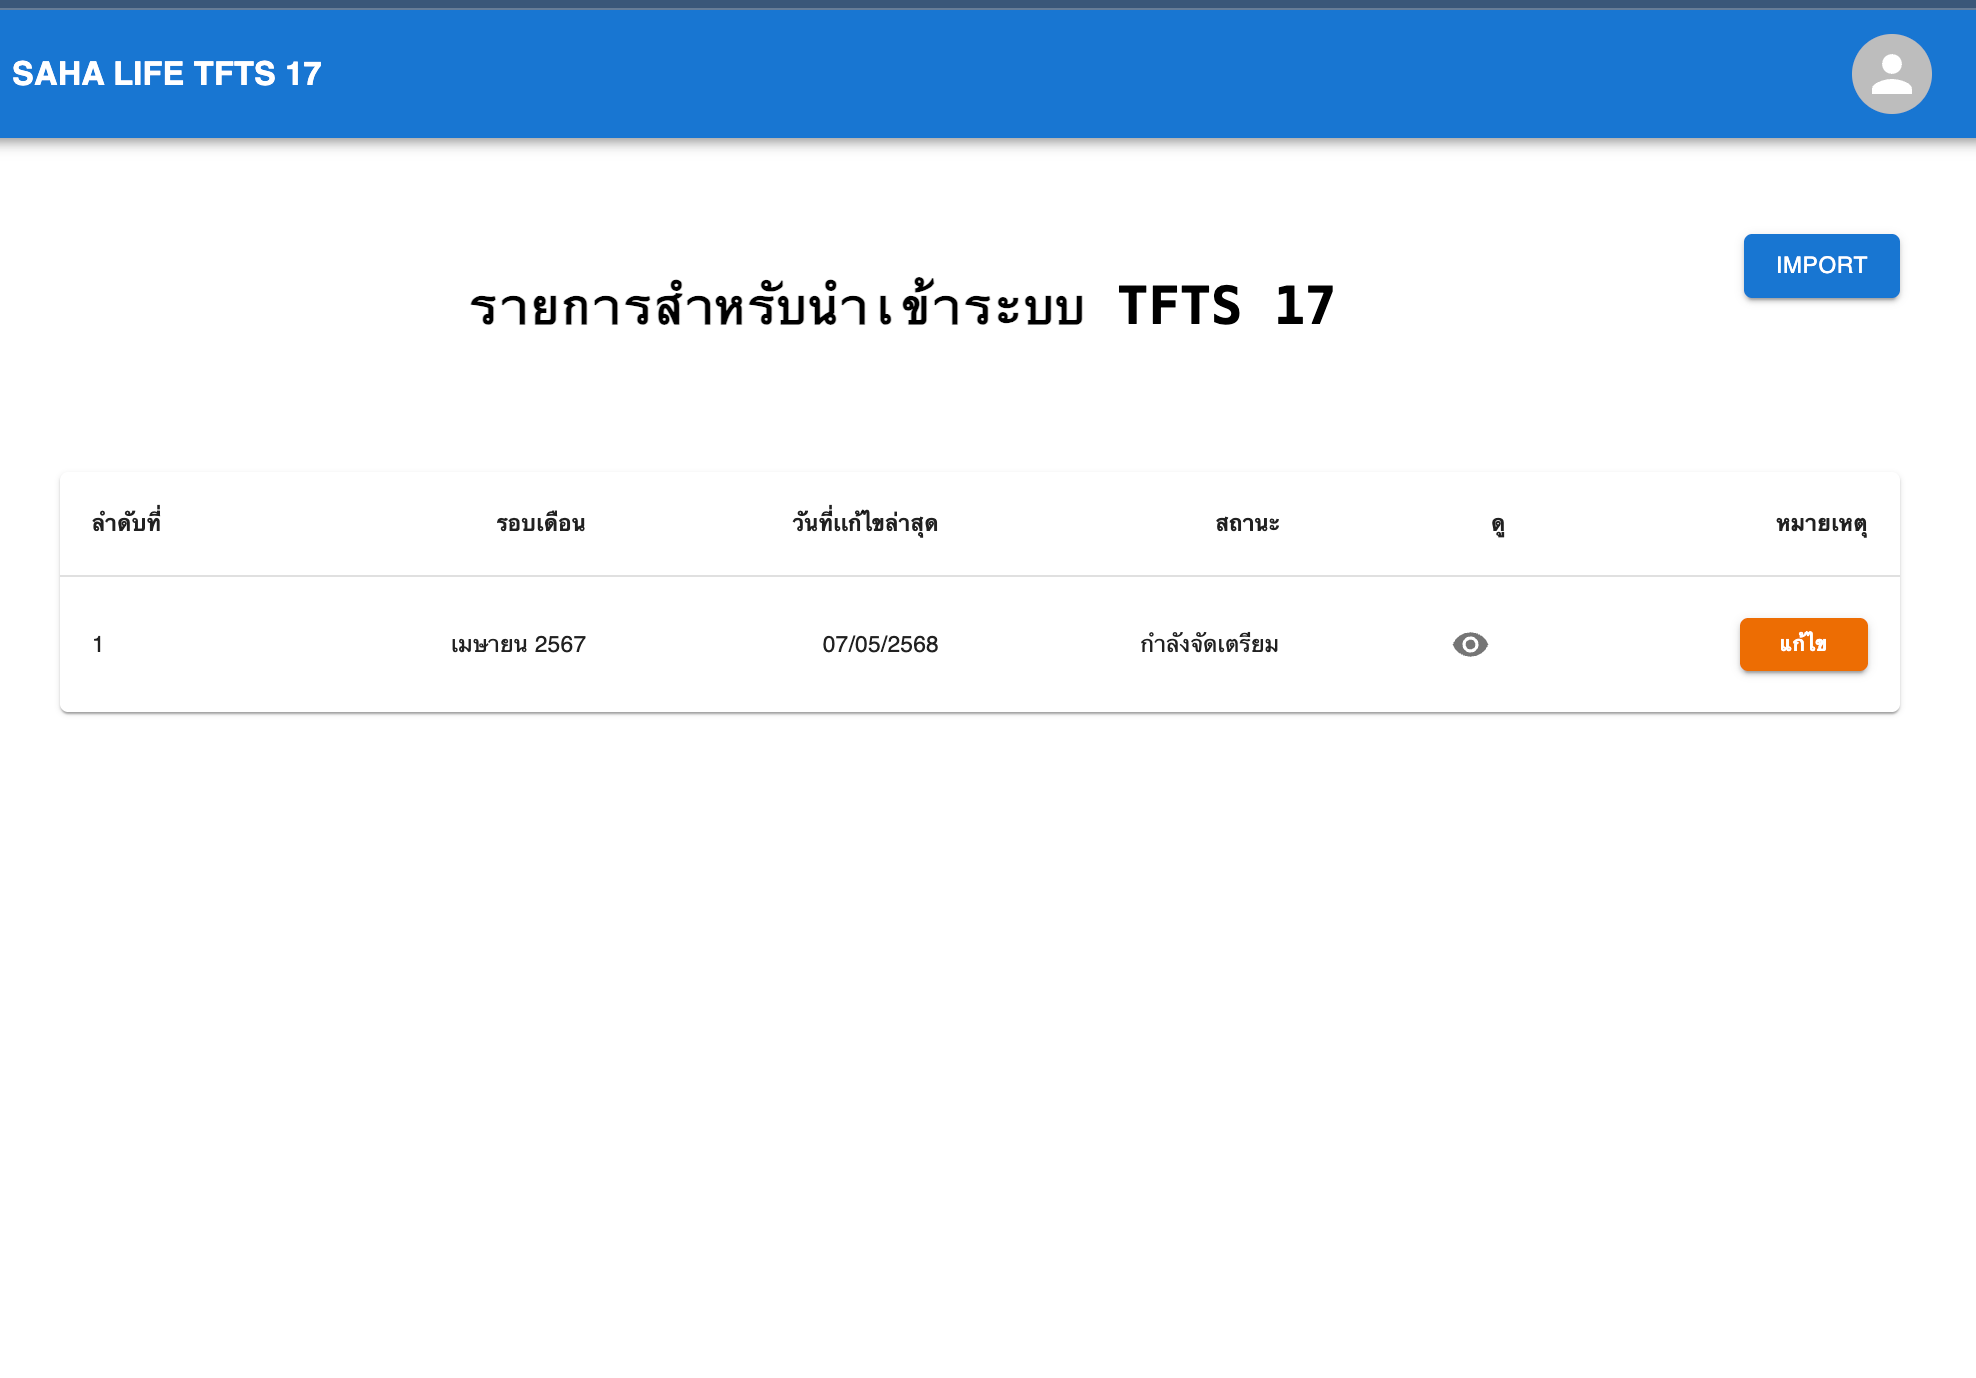Click blank row area between eye icon and แก้ไข
The height and width of the screenshot is (1378, 1976).
(1615, 645)
